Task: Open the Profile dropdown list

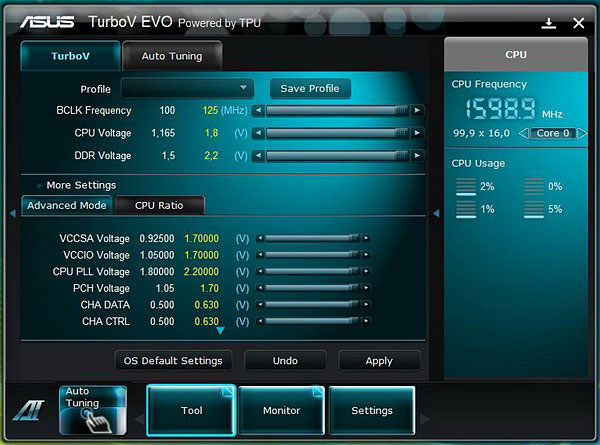Action: 188,88
